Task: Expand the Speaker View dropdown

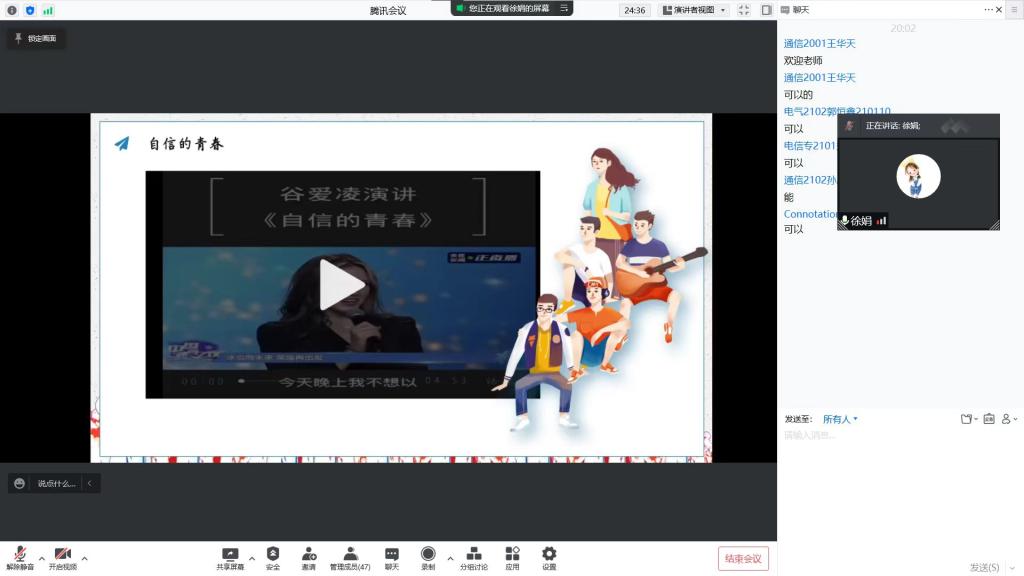Action: 694,10
